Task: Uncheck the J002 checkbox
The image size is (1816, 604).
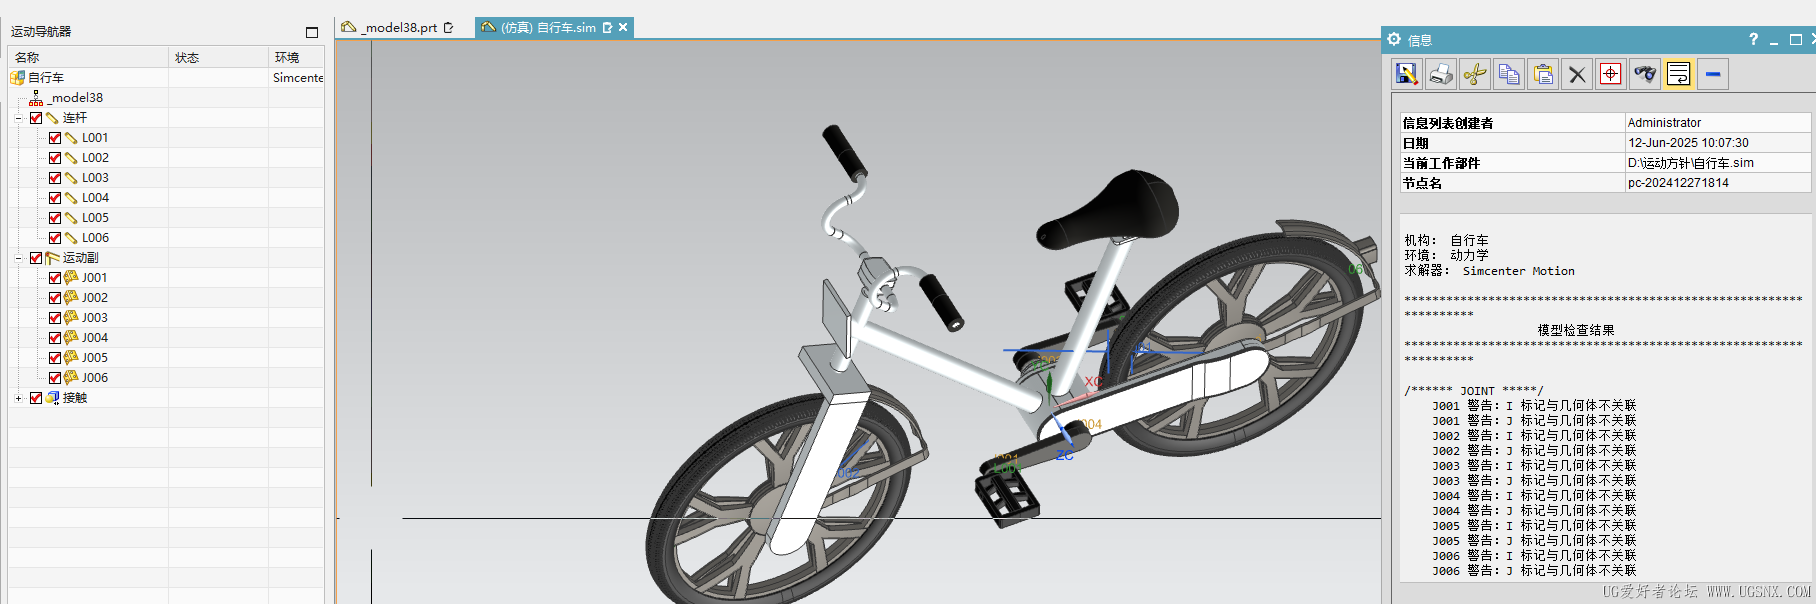Action: pos(55,297)
